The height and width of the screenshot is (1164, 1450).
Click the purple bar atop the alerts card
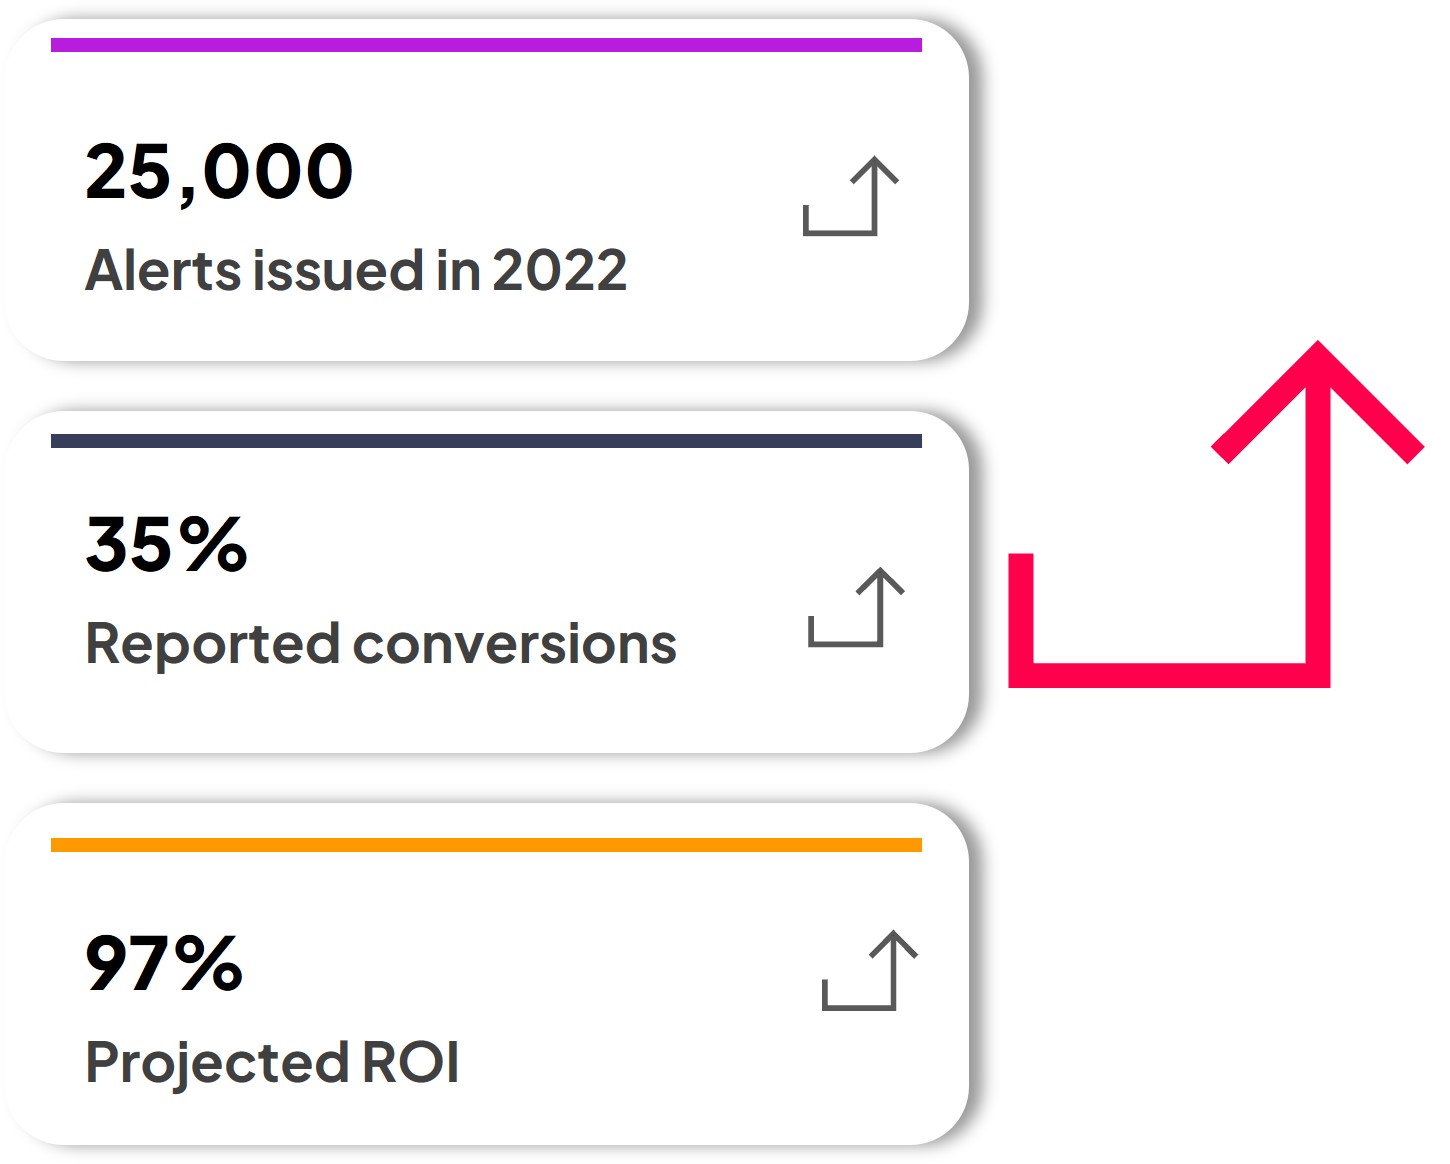486,45
